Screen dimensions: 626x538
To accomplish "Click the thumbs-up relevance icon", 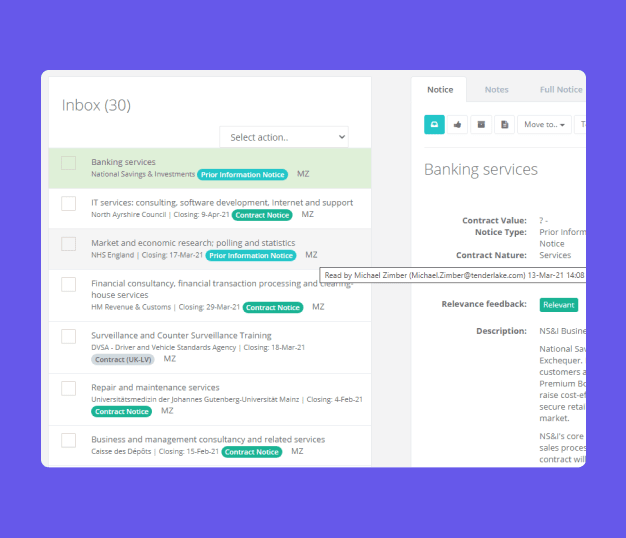I will [x=458, y=125].
